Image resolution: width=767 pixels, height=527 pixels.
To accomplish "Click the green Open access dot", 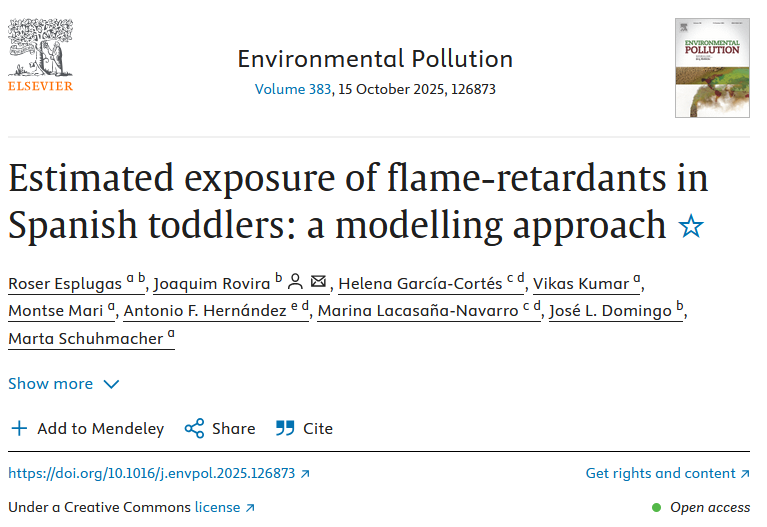I will tap(656, 507).
